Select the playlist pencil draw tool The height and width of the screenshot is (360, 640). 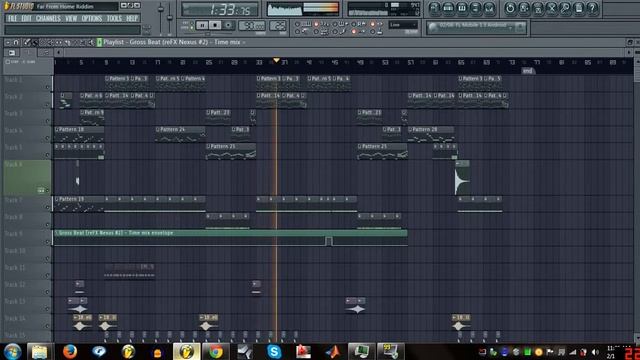point(27,42)
